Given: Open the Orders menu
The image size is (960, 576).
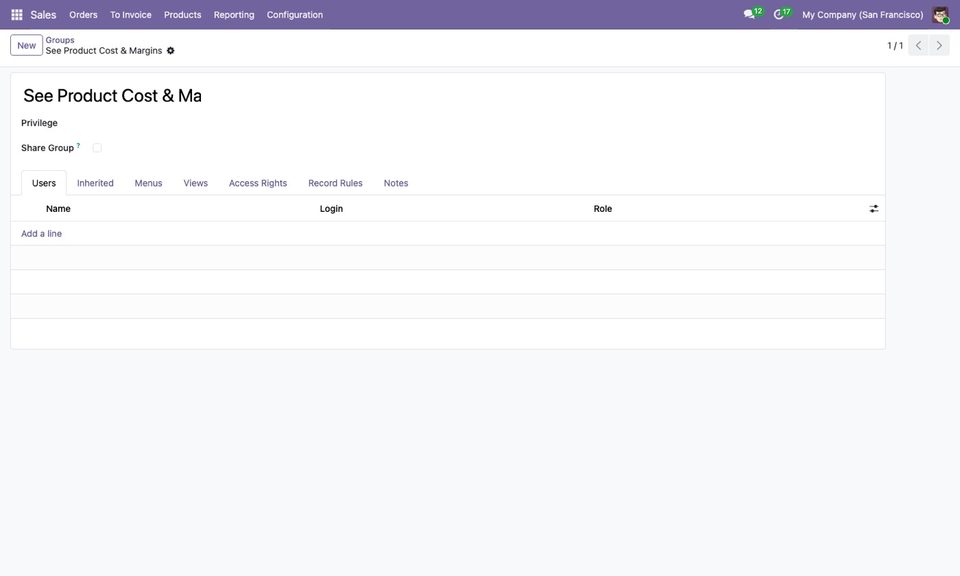Looking at the screenshot, I should (x=83, y=15).
